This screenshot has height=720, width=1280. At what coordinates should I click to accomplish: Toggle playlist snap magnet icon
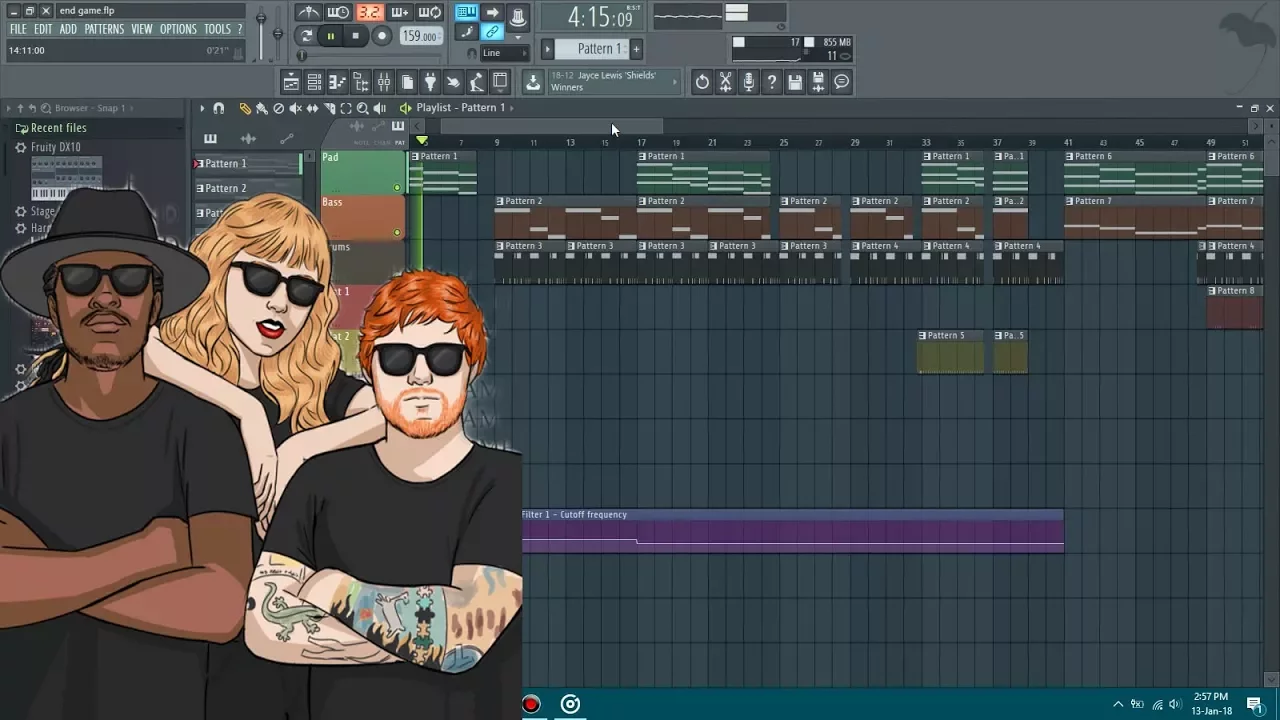[x=219, y=108]
